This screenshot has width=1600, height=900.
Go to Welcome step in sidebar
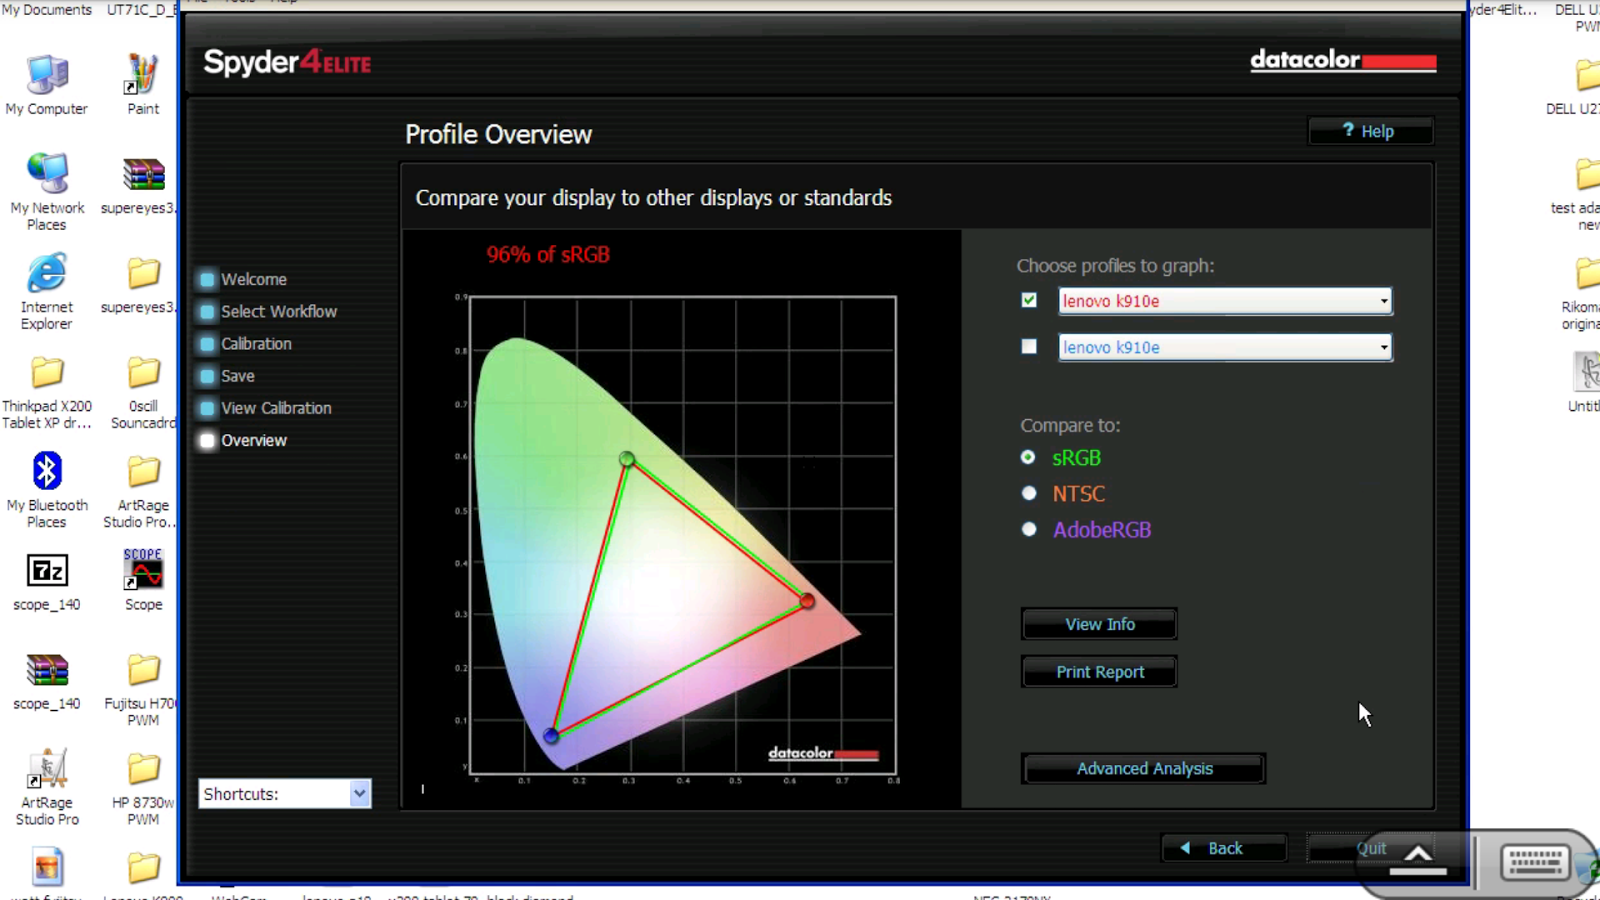pos(254,280)
